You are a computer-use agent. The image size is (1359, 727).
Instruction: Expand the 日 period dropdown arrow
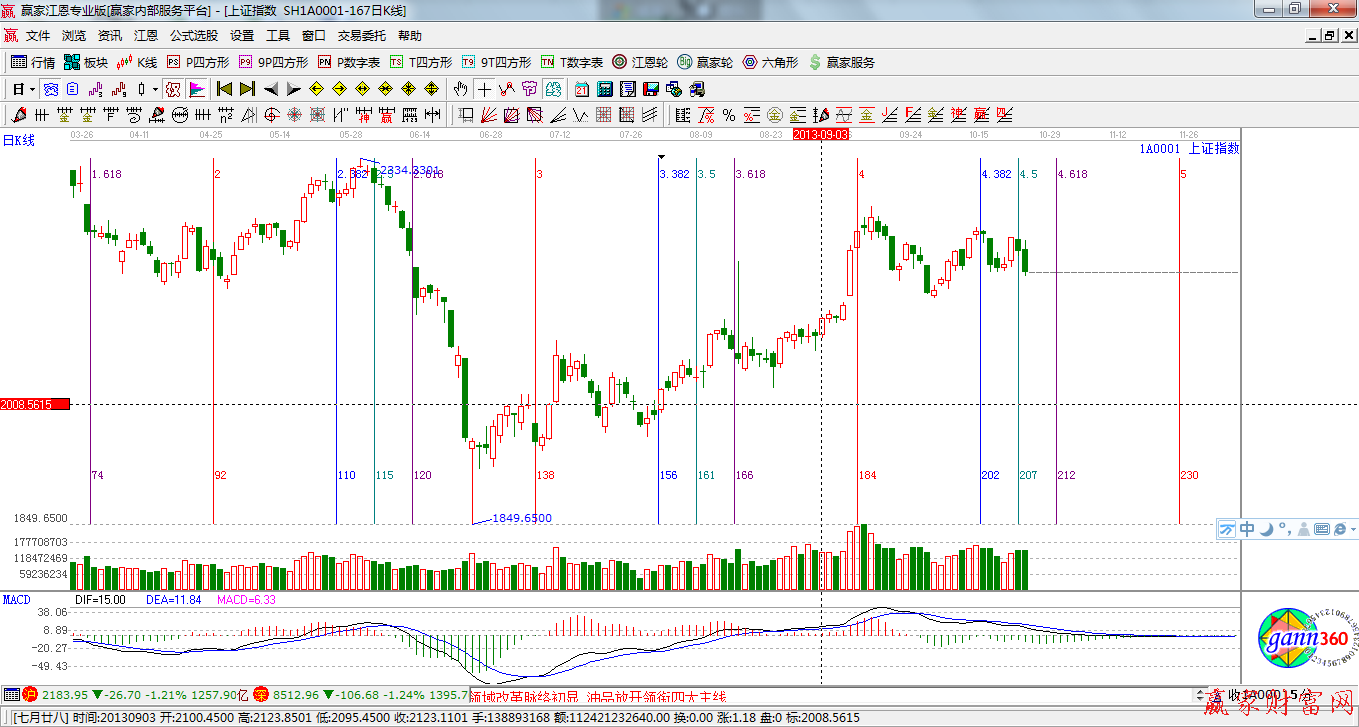(x=31, y=89)
